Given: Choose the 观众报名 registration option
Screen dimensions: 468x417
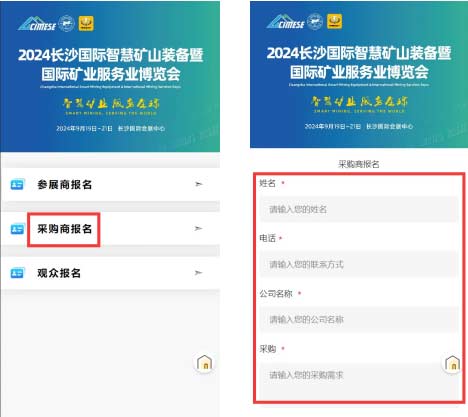Looking at the screenshot, I should (110, 273).
